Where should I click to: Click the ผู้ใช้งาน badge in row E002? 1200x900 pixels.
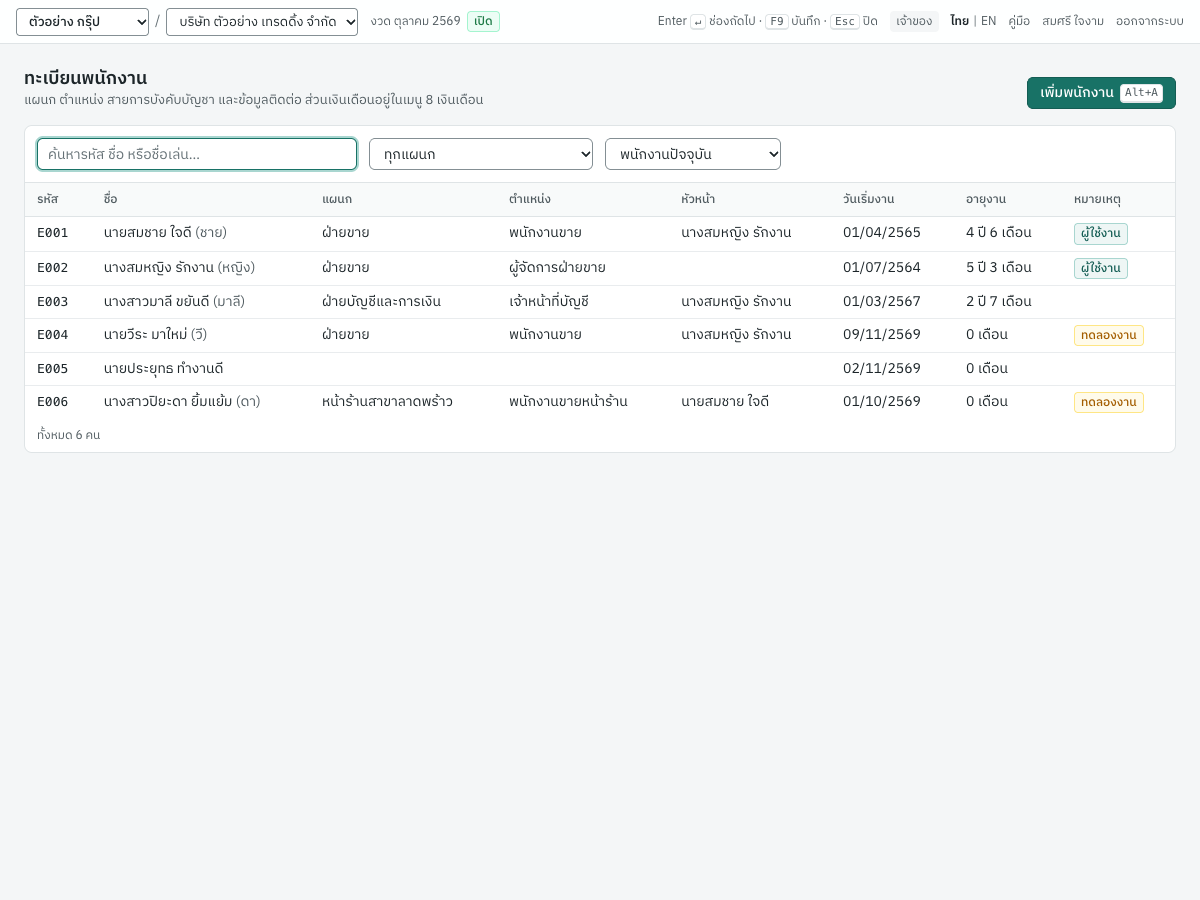[1101, 268]
